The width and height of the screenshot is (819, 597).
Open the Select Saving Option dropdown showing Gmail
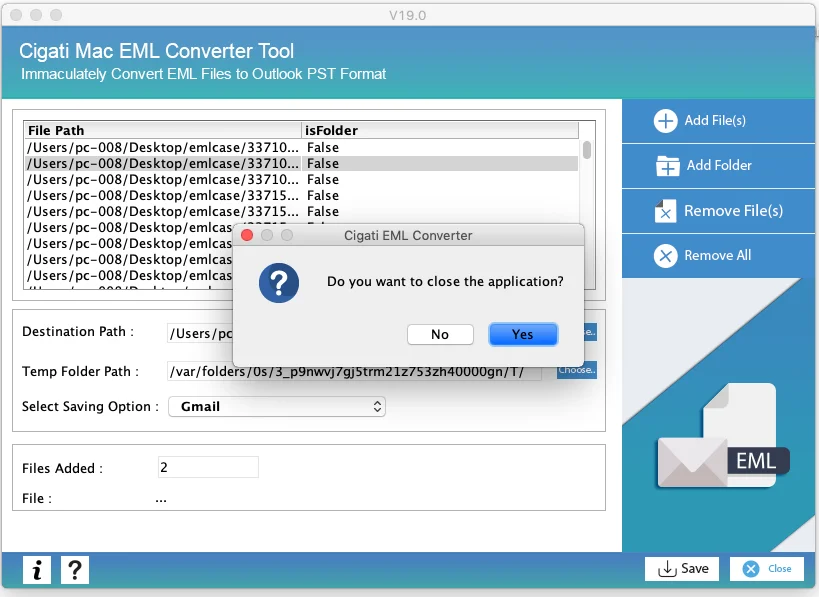277,406
